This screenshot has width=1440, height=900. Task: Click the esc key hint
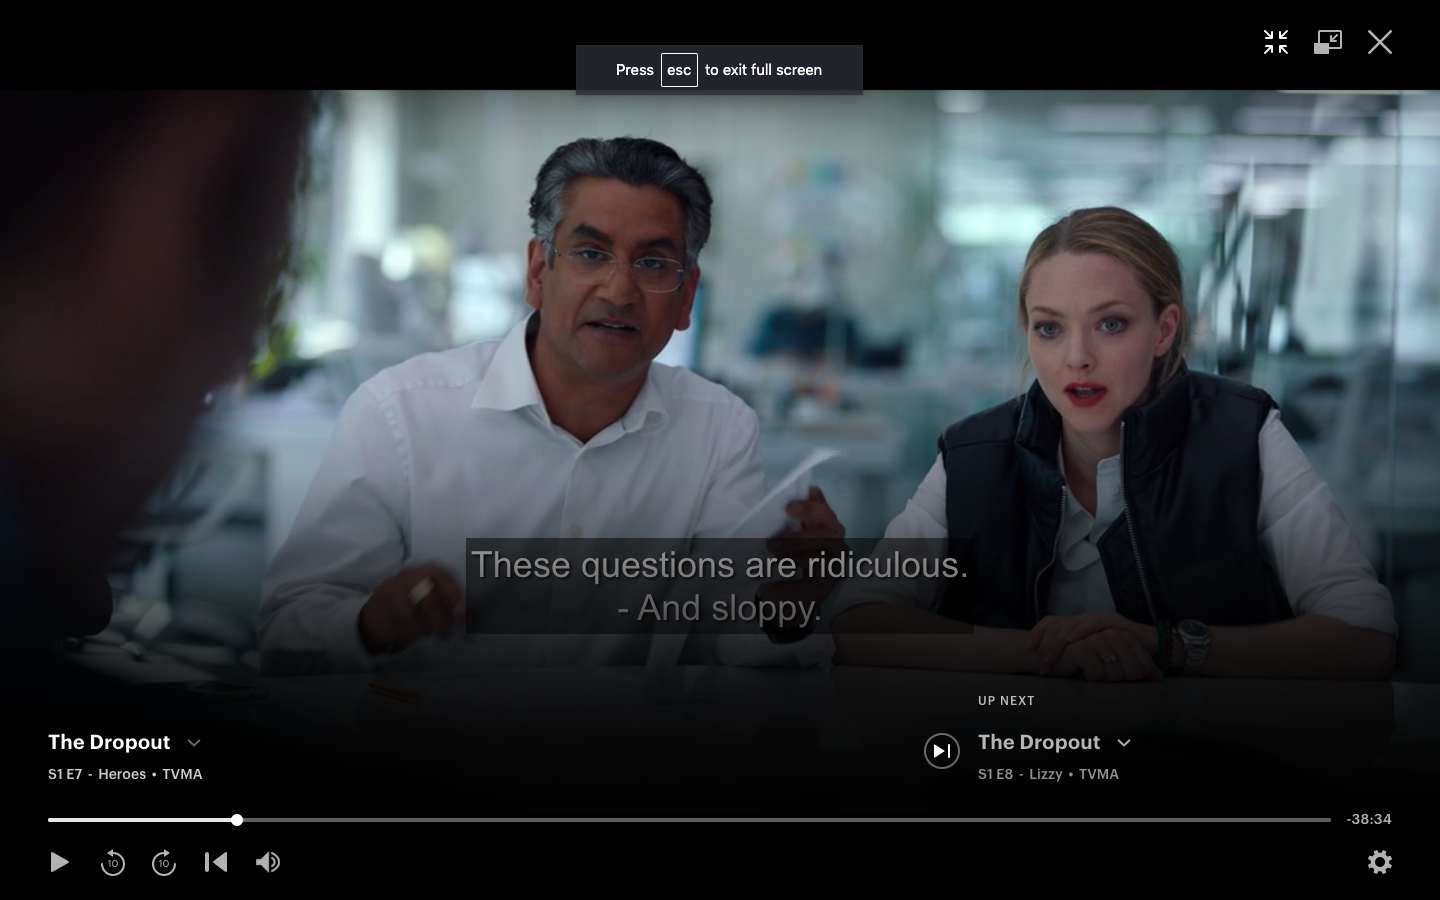point(679,70)
